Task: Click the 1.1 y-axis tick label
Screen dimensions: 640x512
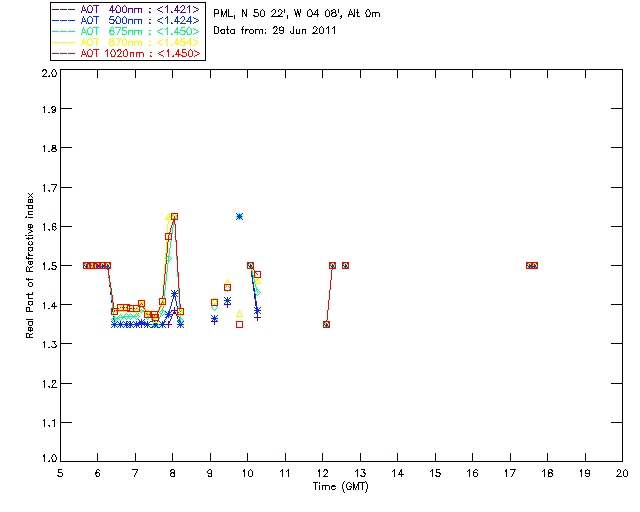Action: (x=49, y=423)
